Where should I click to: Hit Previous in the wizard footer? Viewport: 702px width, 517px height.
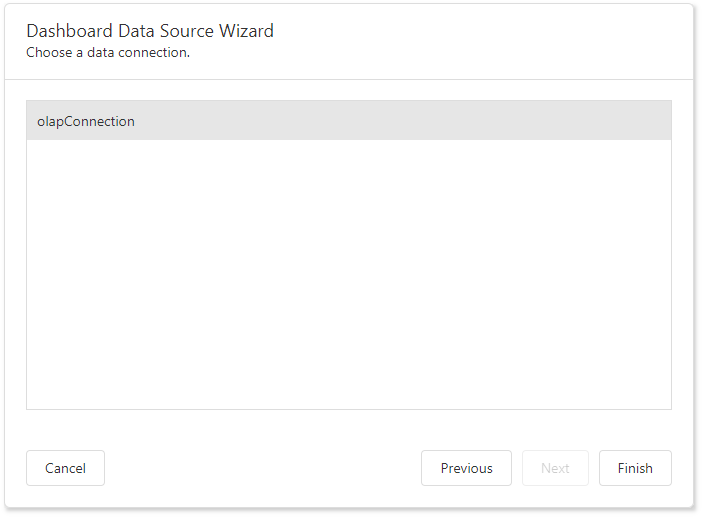tap(466, 468)
